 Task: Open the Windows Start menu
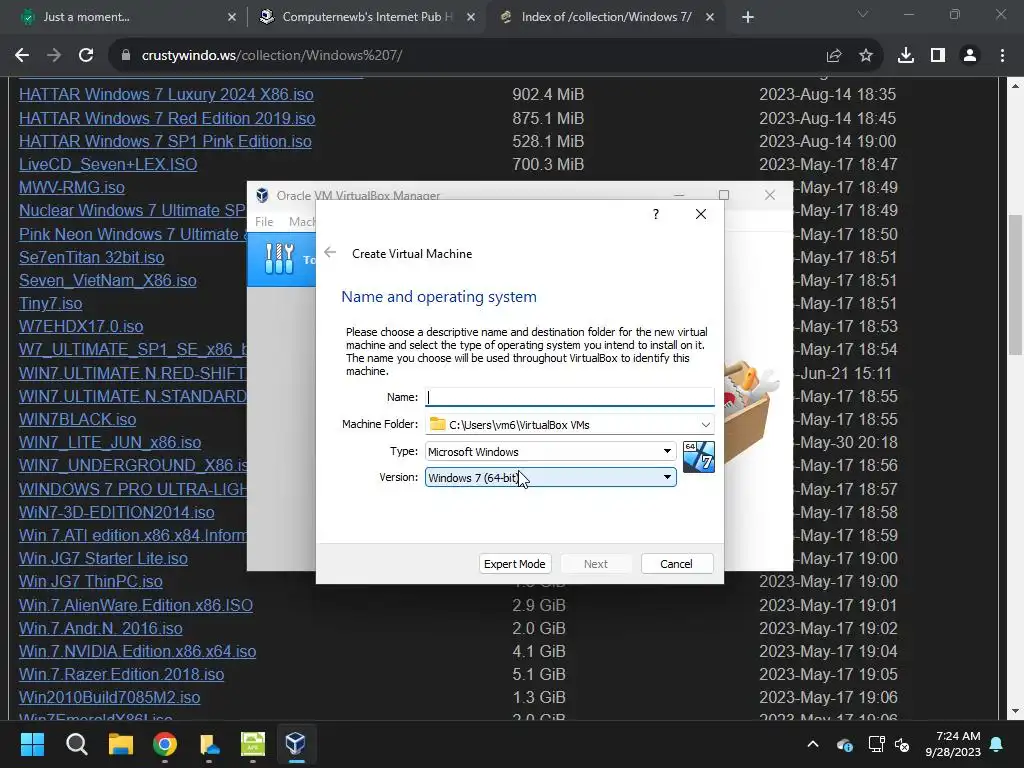click(32, 744)
